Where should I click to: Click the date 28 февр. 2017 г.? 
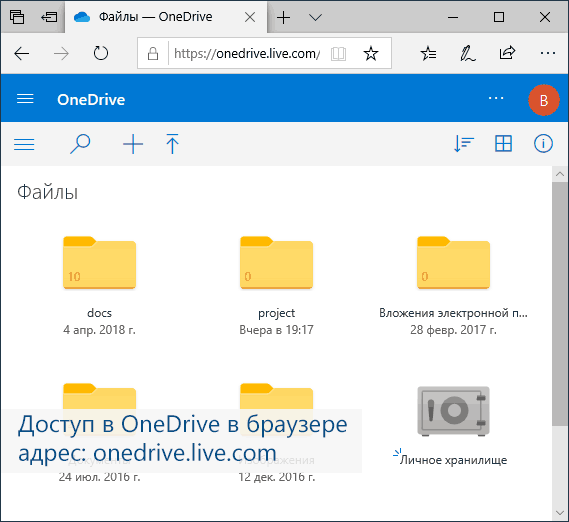pyautogui.click(x=453, y=330)
